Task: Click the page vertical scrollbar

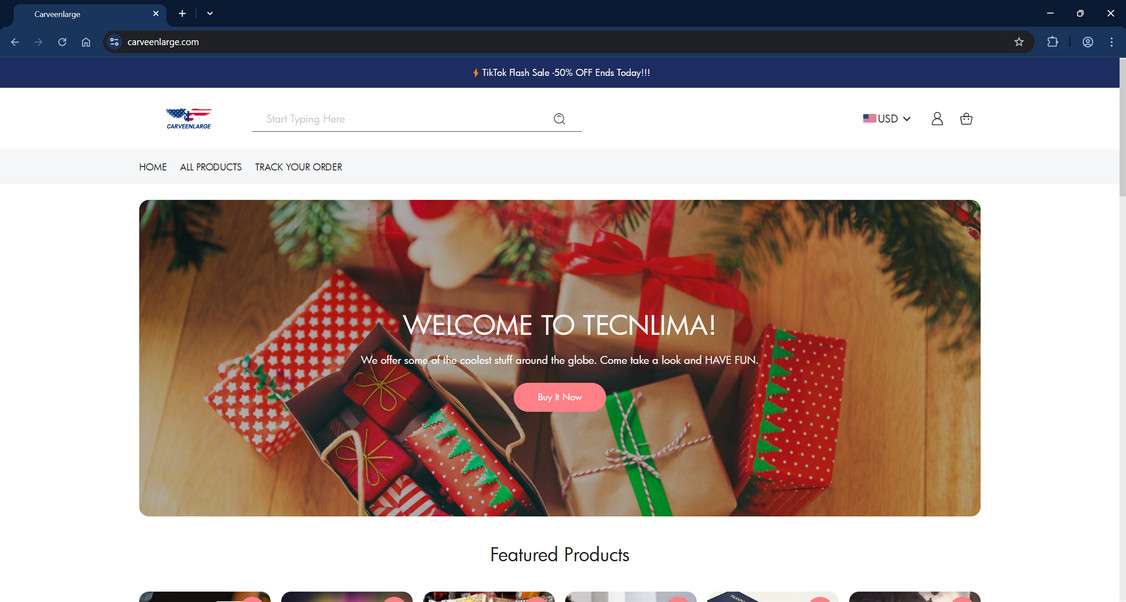Action: point(1122,126)
